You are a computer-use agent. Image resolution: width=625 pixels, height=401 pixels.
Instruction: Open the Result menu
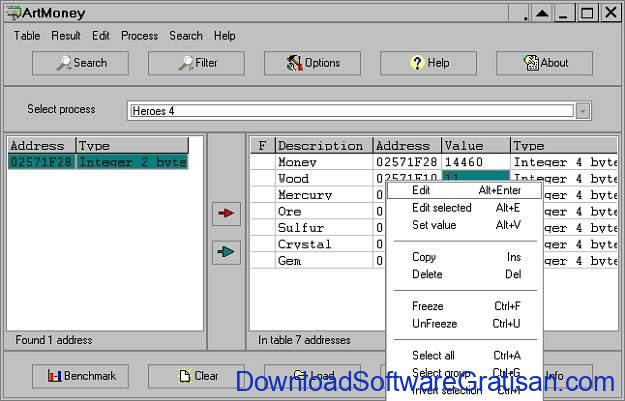(66, 36)
